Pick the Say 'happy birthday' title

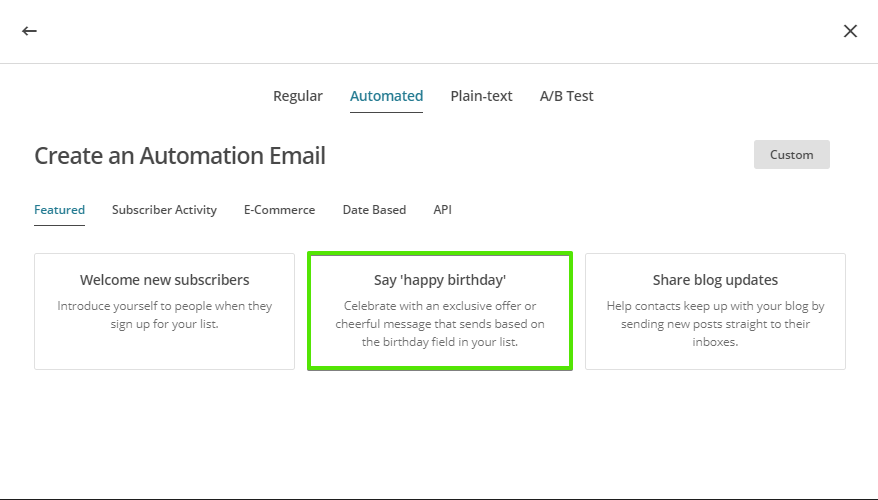click(x=440, y=280)
